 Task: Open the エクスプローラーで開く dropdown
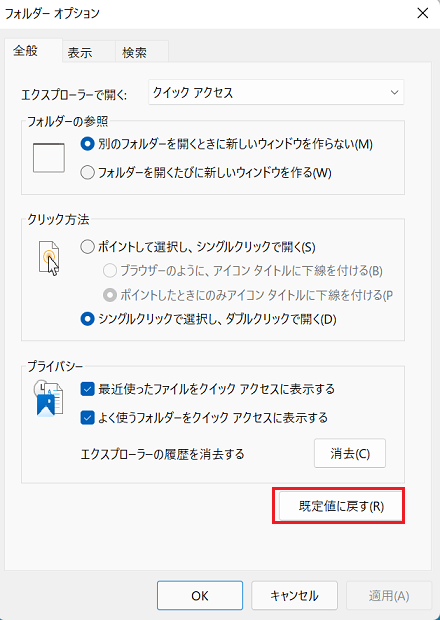tap(276, 93)
